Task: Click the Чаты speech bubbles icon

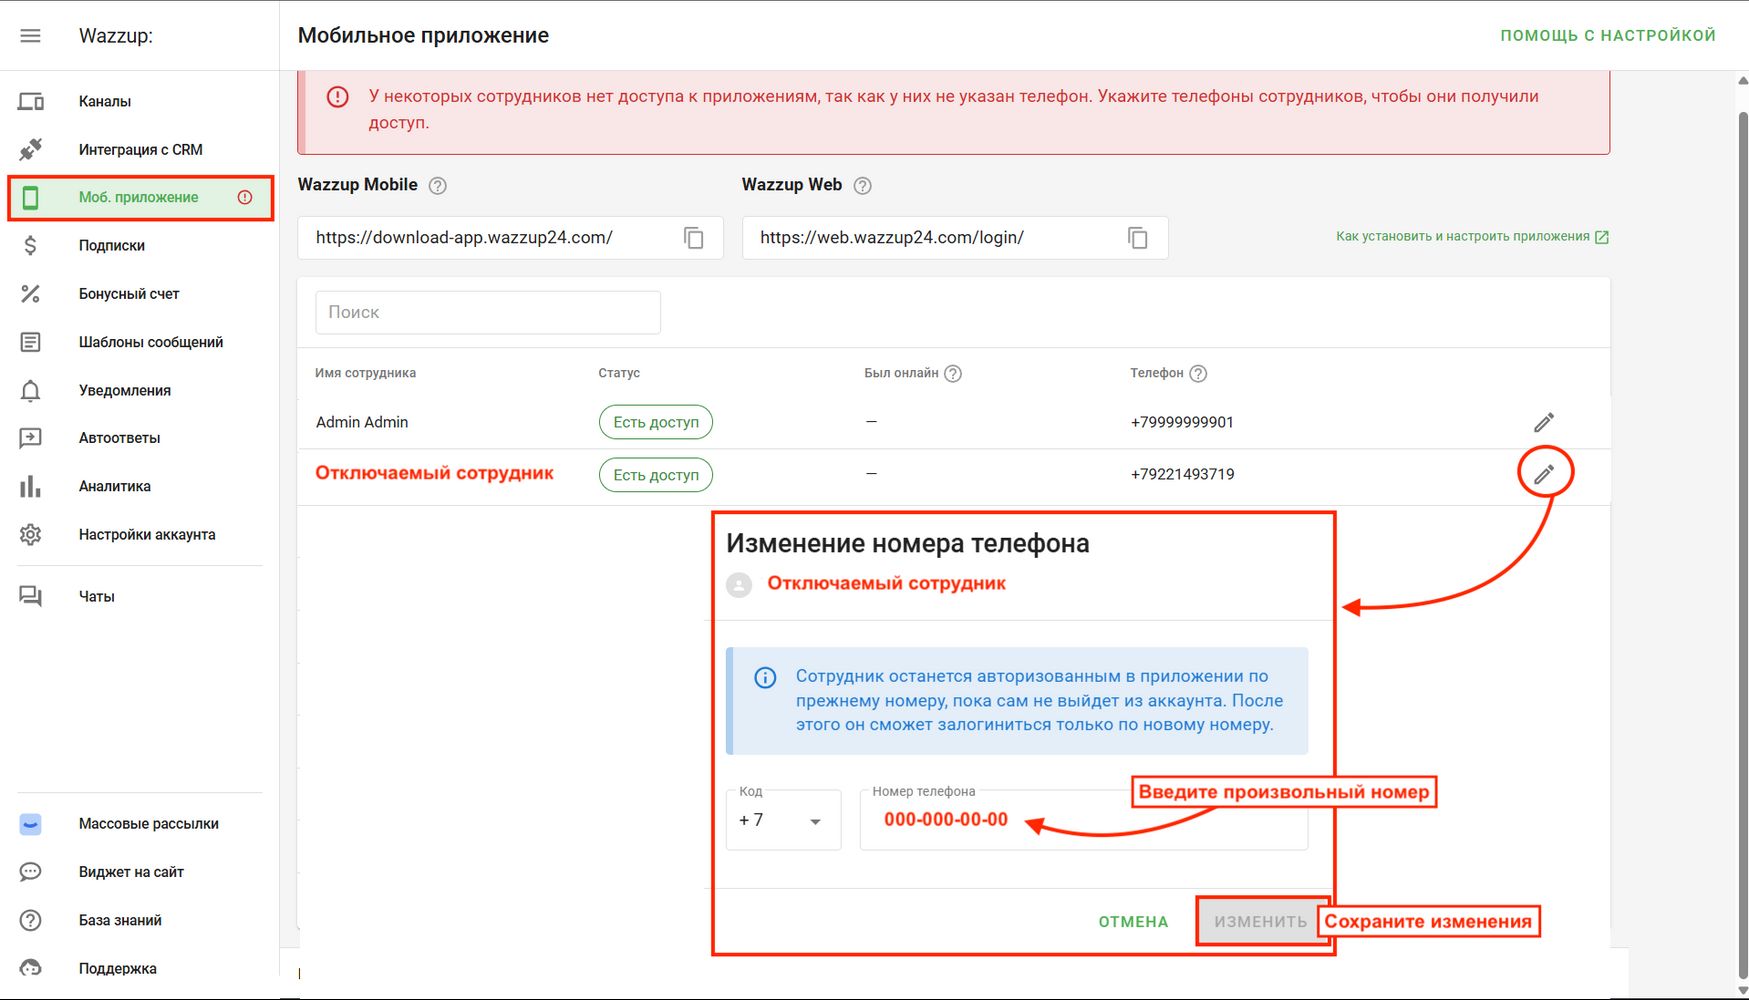Action: click(x=31, y=596)
